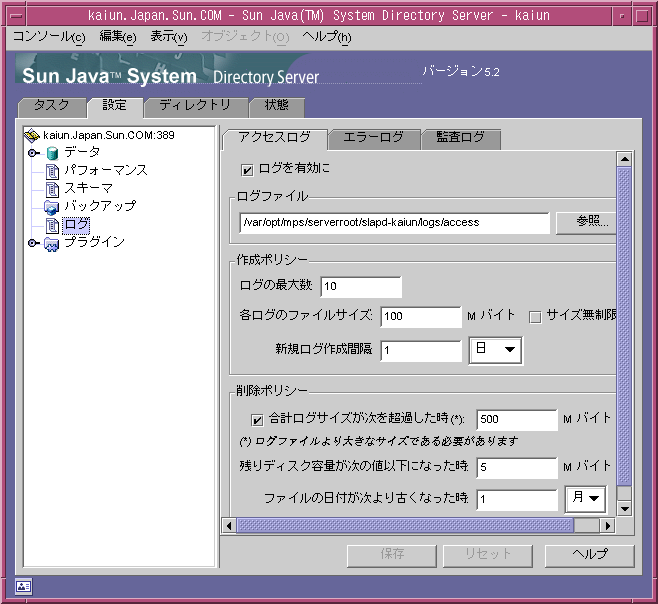The width and height of the screenshot is (658, 604).
Task: Click the scroll left arrow
Action: coord(229,526)
